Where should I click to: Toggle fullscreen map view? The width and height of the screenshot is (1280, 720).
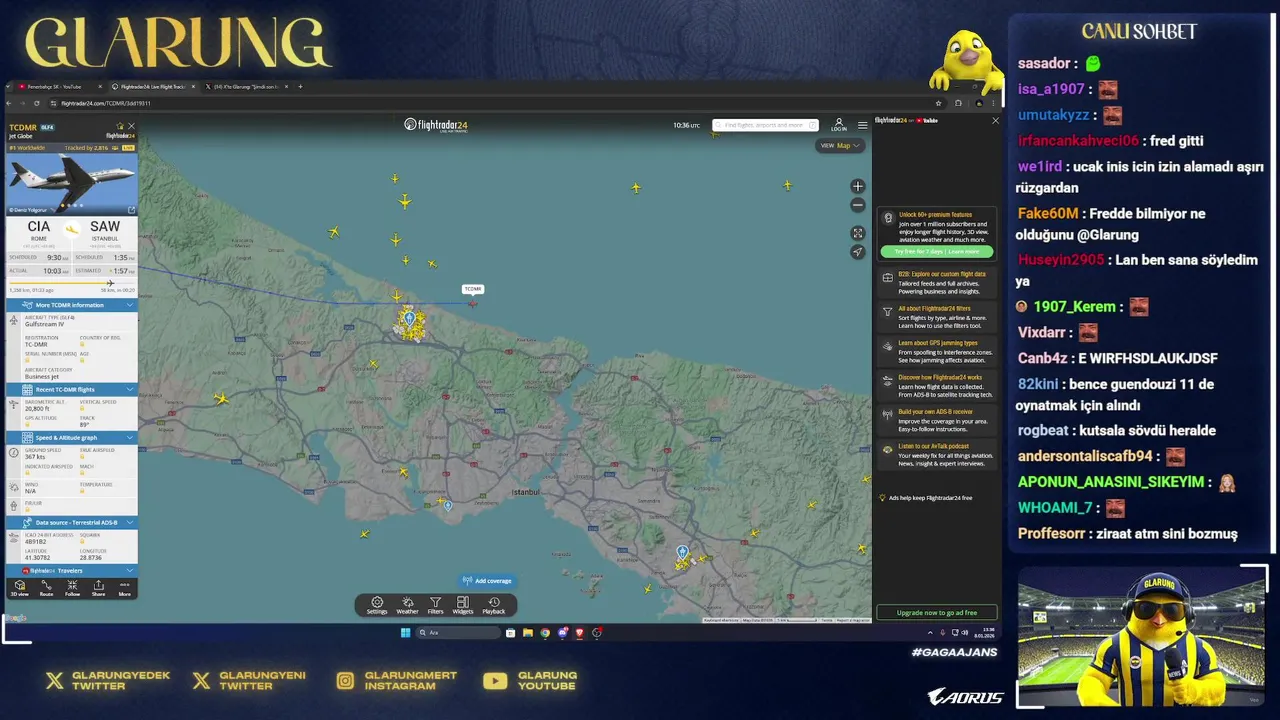pos(857,233)
